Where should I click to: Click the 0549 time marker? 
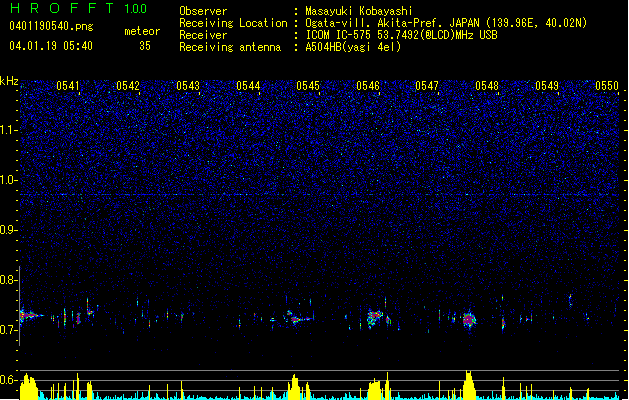(547, 86)
